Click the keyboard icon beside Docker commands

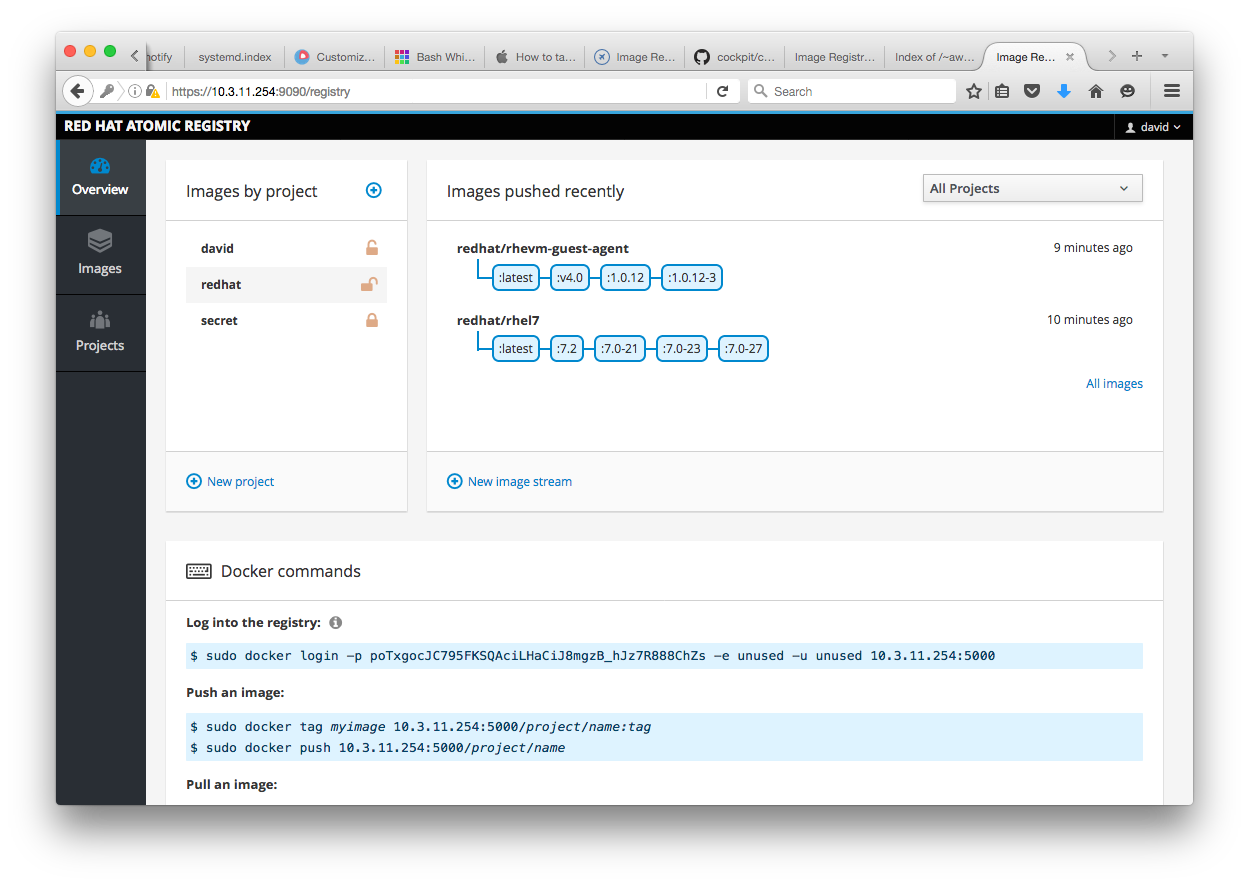(x=198, y=570)
